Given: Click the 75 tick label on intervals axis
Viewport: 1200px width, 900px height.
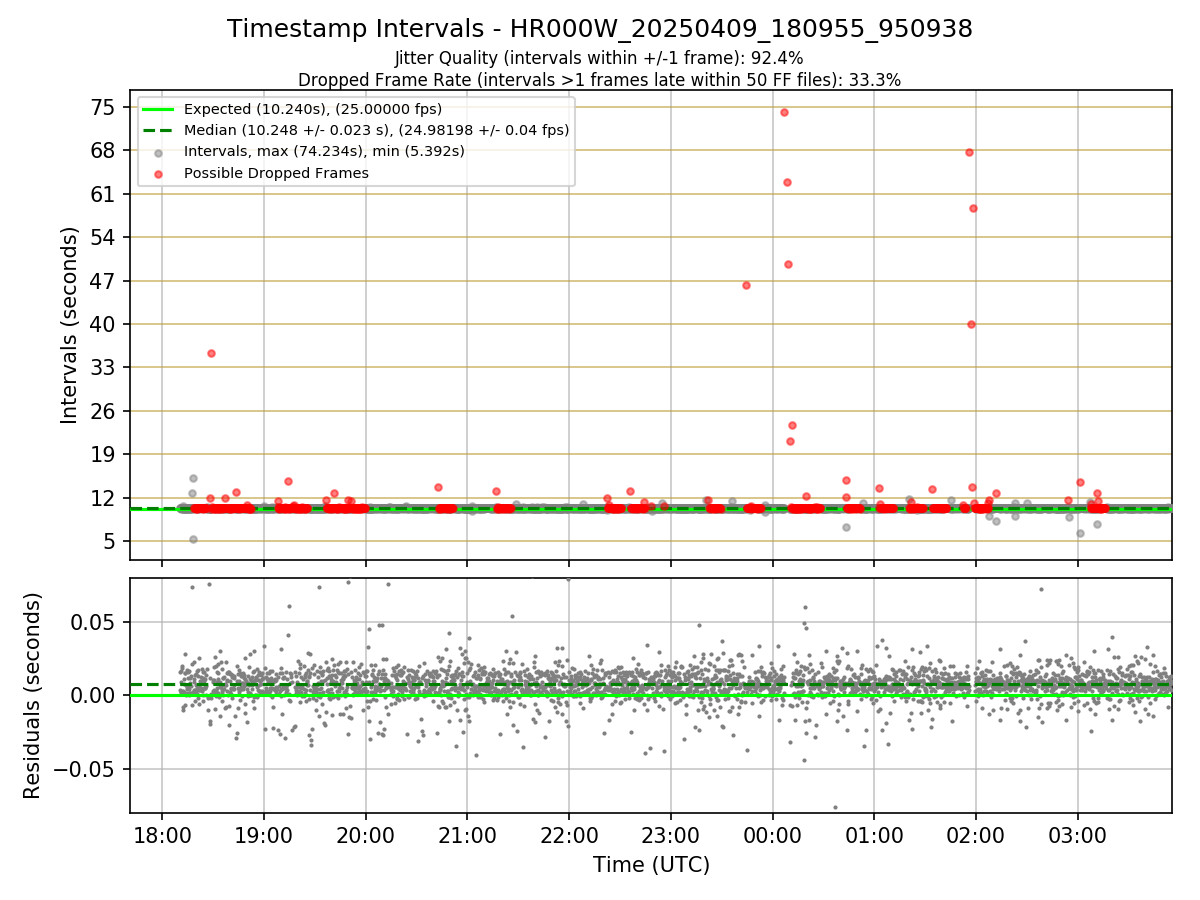Looking at the screenshot, I should click(x=104, y=107).
